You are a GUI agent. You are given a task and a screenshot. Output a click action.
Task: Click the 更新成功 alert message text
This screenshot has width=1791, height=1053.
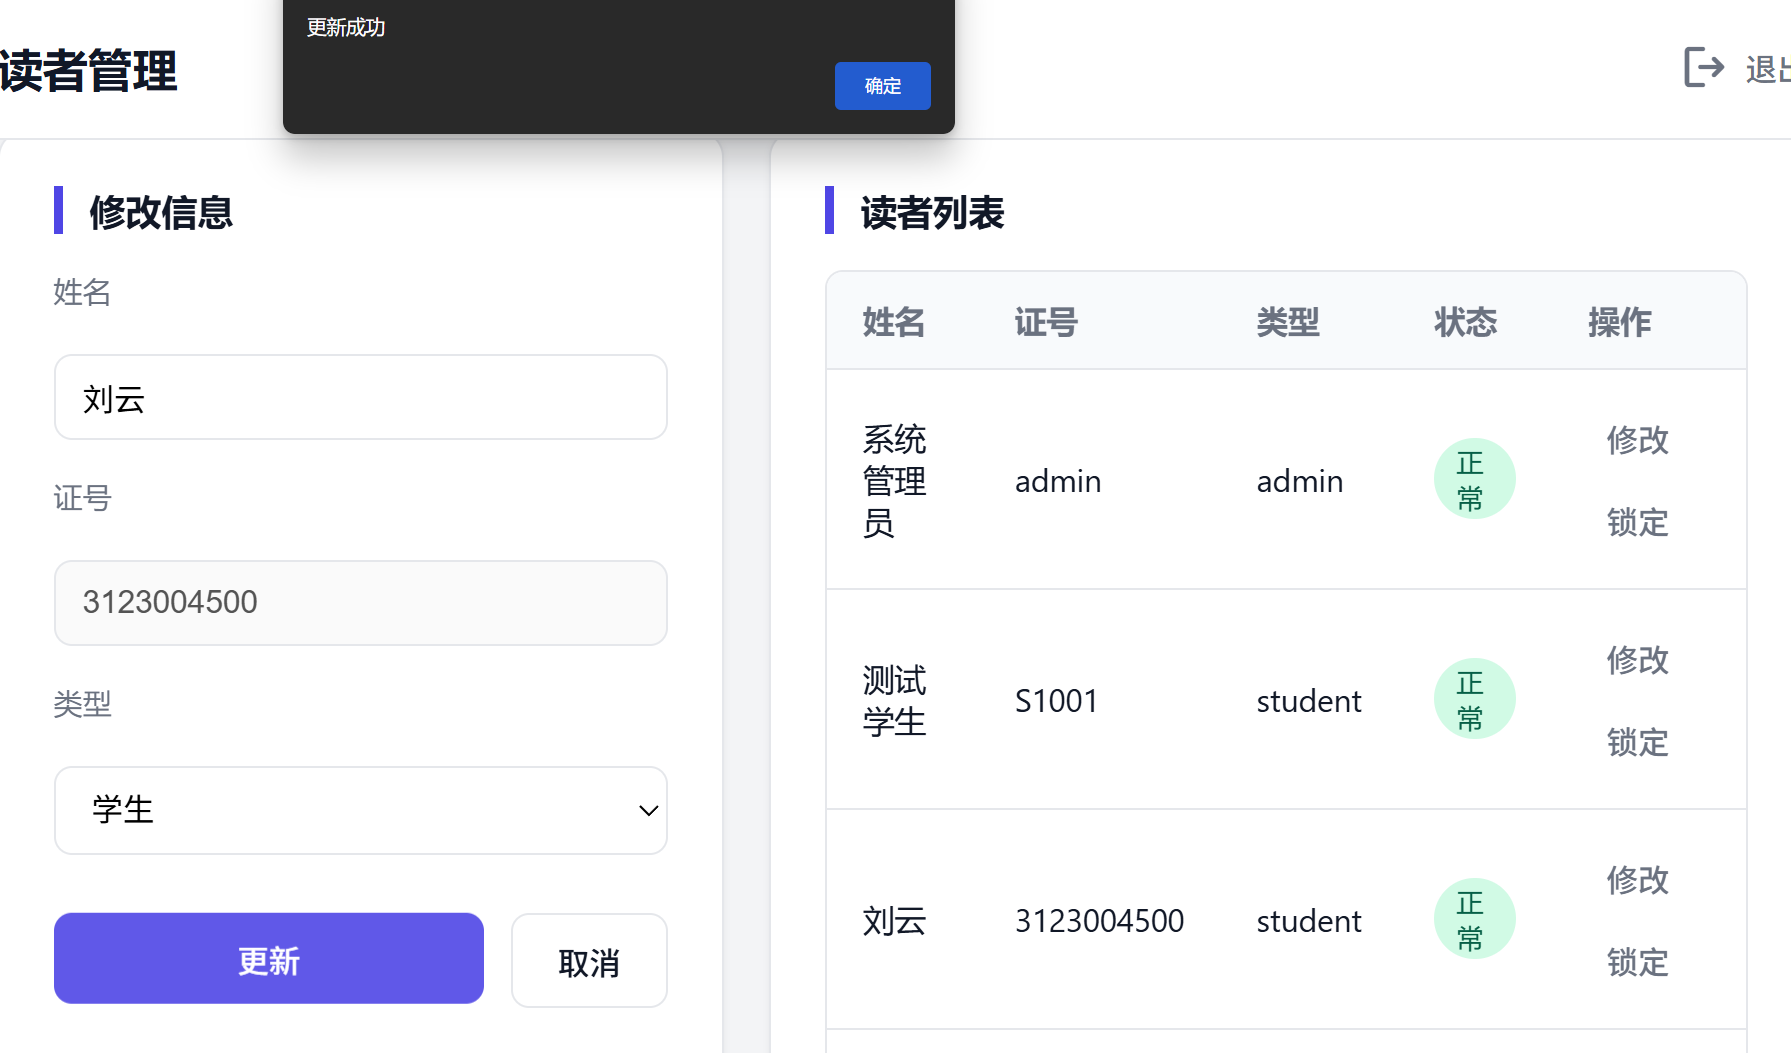click(x=346, y=27)
